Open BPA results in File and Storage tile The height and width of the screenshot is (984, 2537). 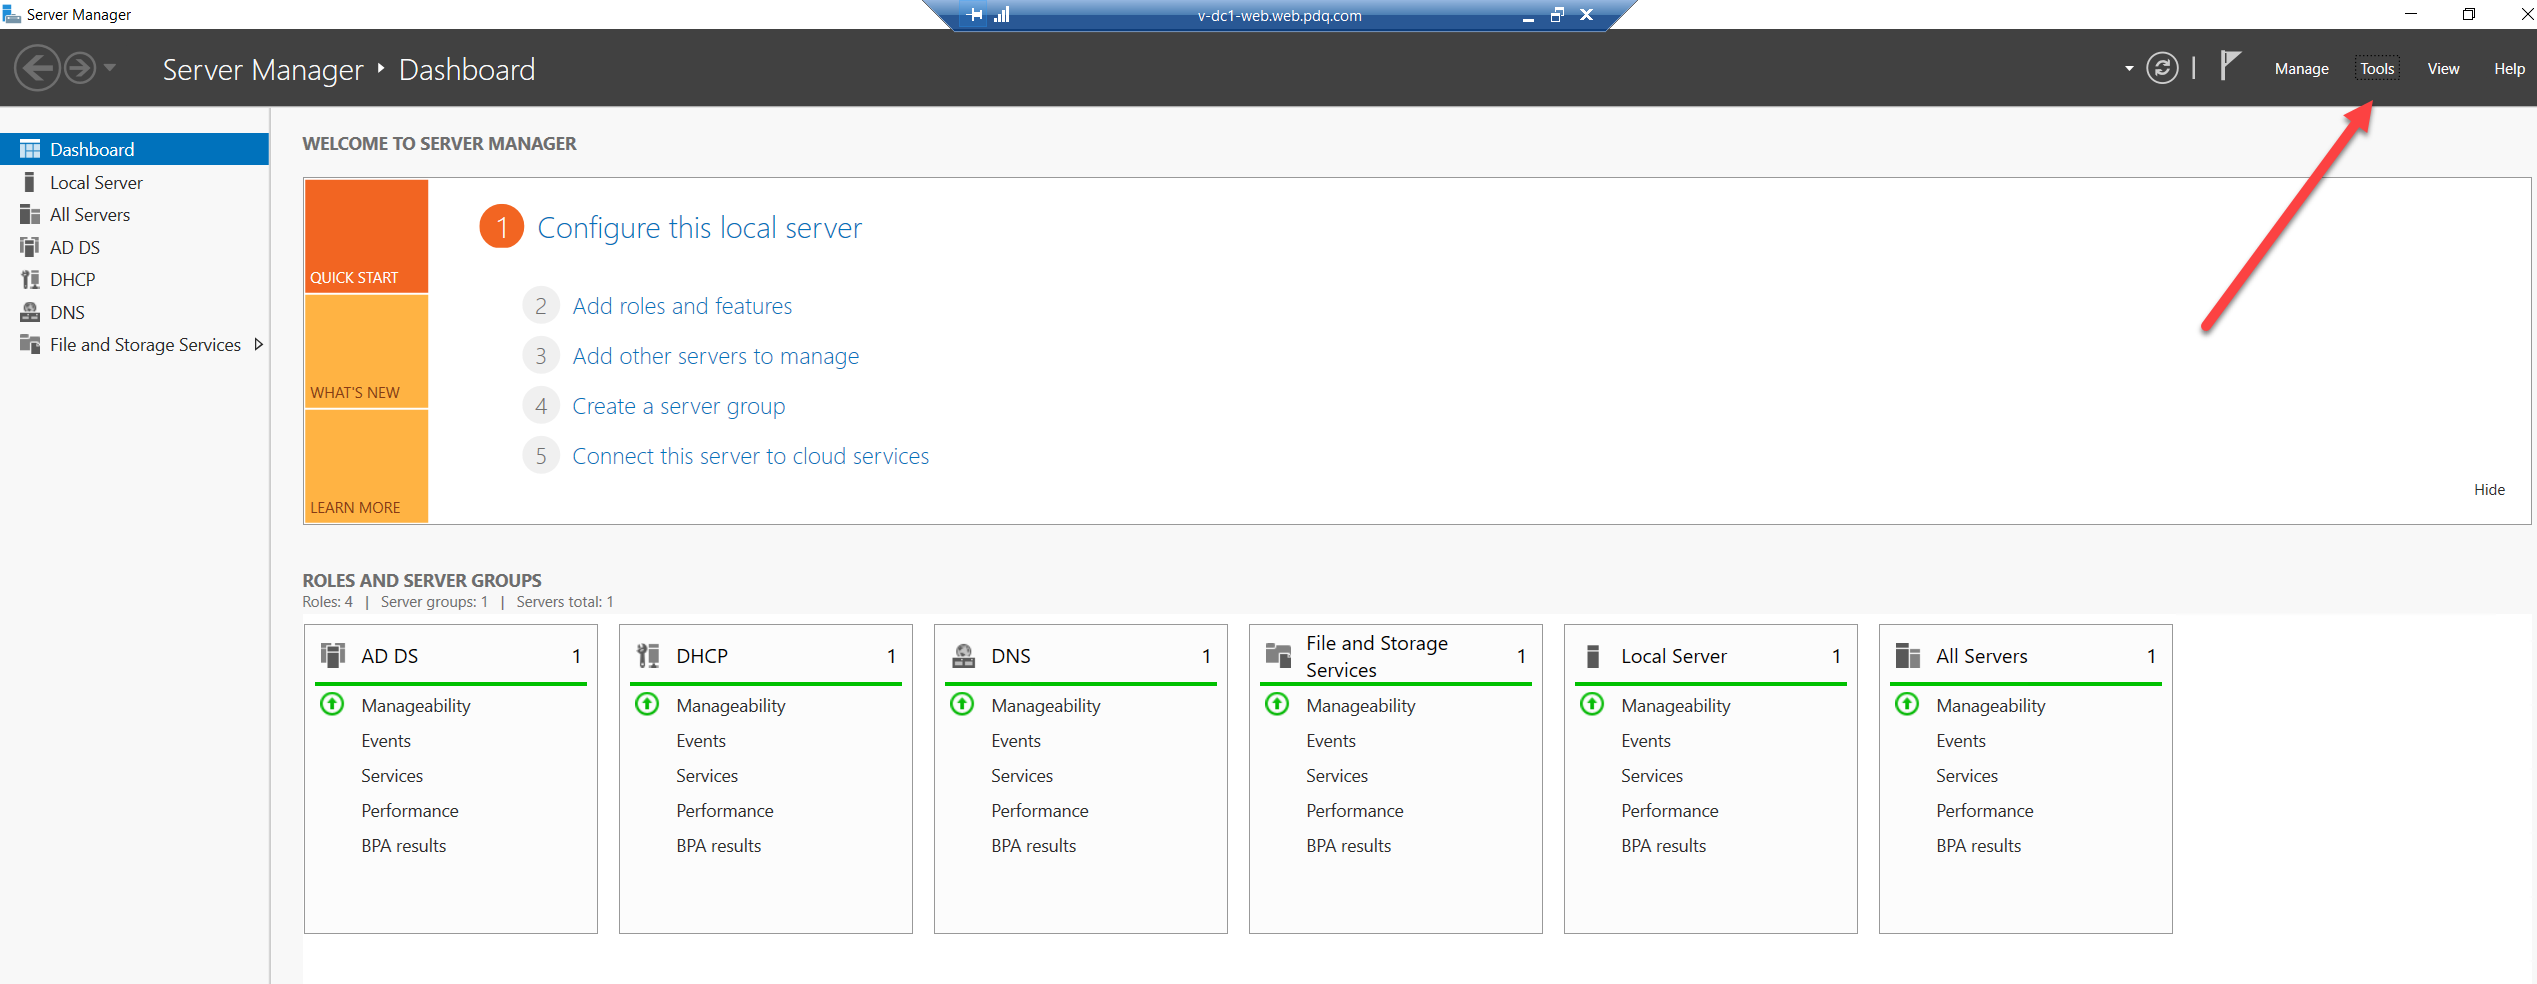1348,846
